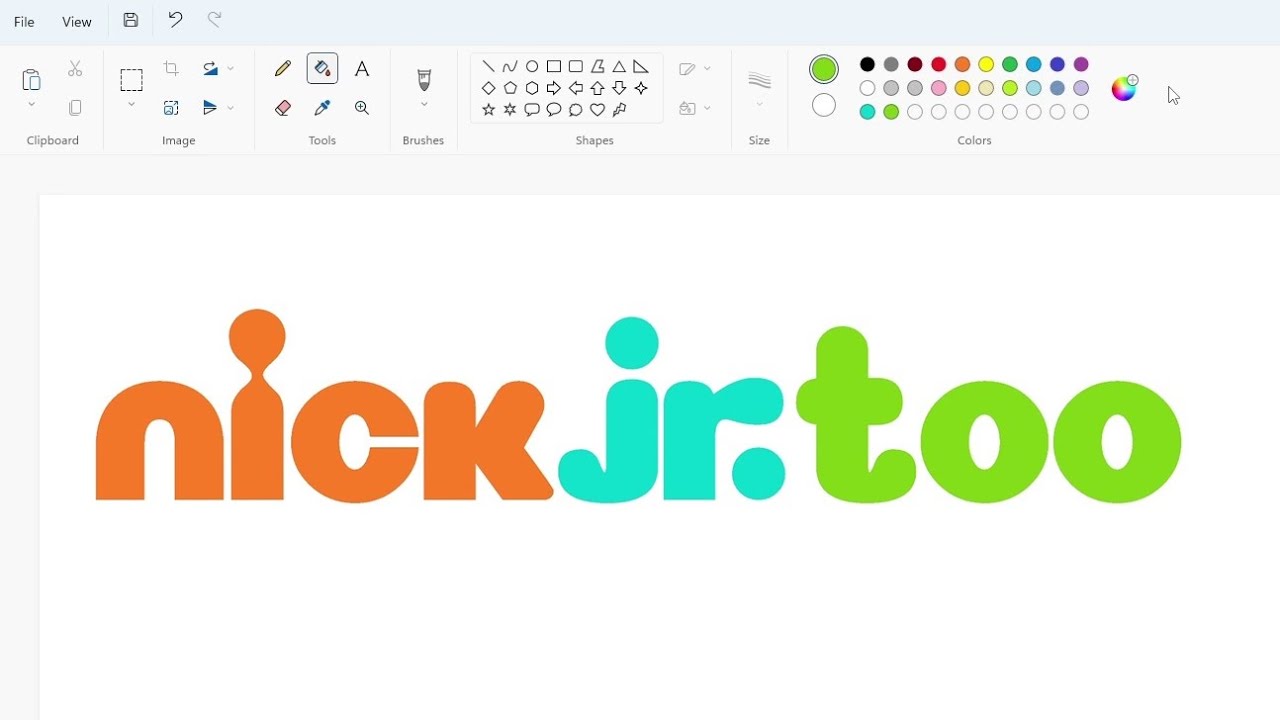Pick the Polygon shape
The width and height of the screenshot is (1280, 720).
tap(598, 67)
